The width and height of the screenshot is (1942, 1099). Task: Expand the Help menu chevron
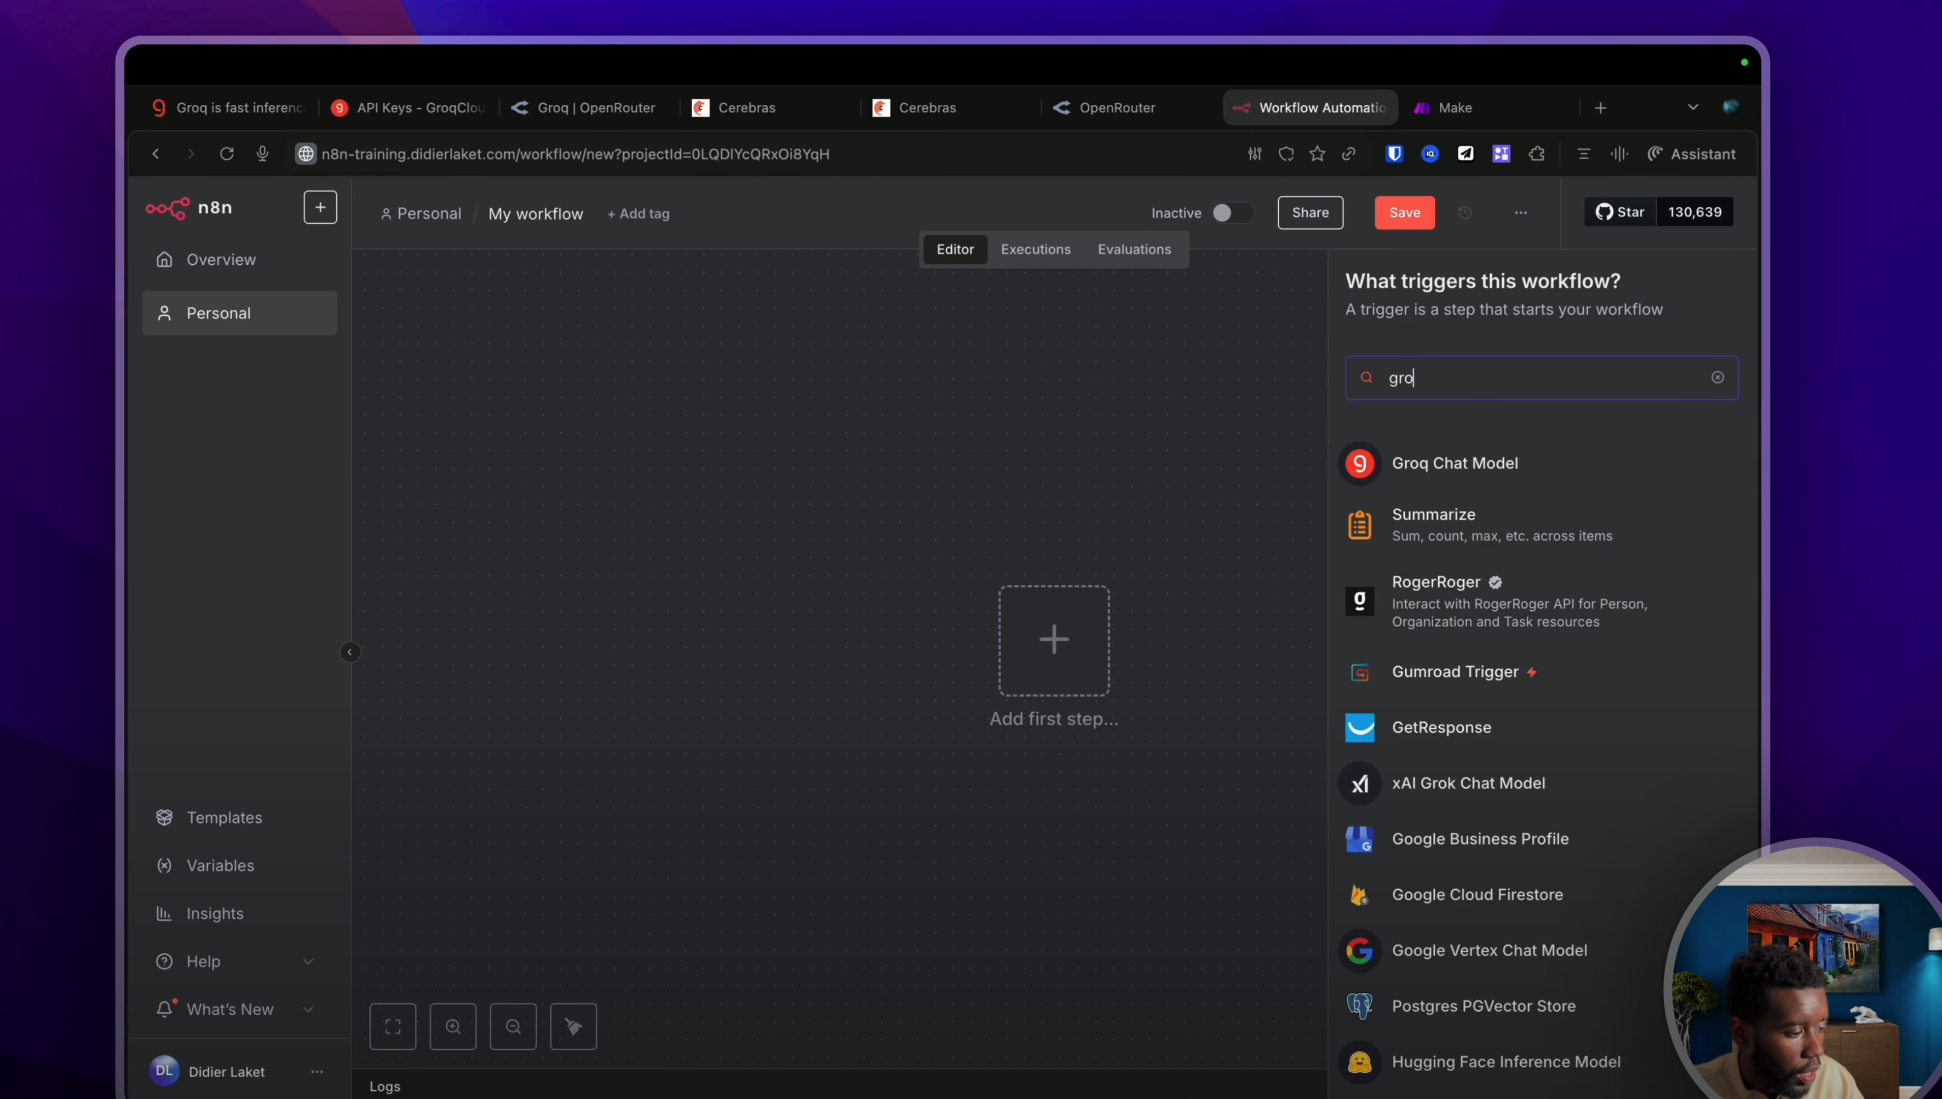(x=308, y=962)
